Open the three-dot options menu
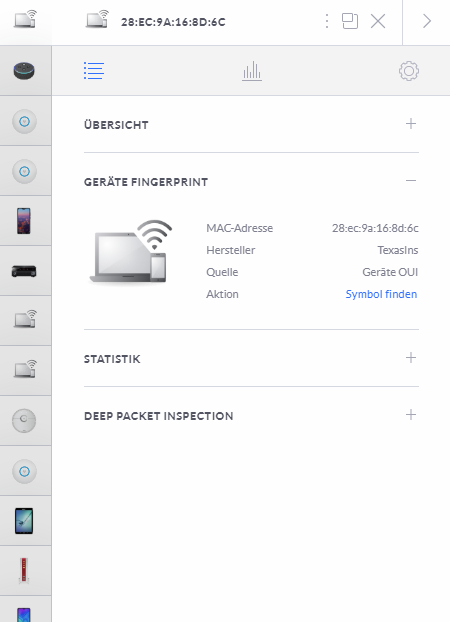Image resolution: width=450 pixels, height=622 pixels. [327, 21]
